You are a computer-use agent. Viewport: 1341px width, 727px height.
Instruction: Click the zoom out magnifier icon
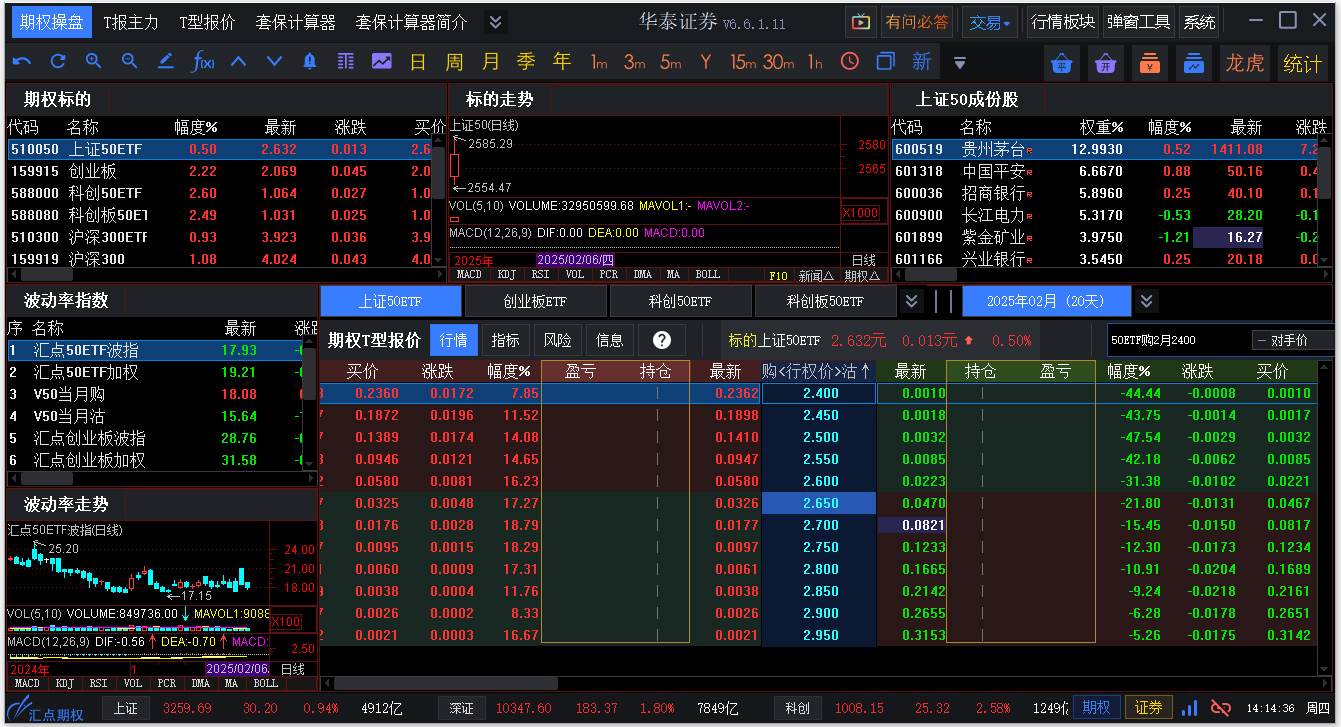[x=130, y=62]
